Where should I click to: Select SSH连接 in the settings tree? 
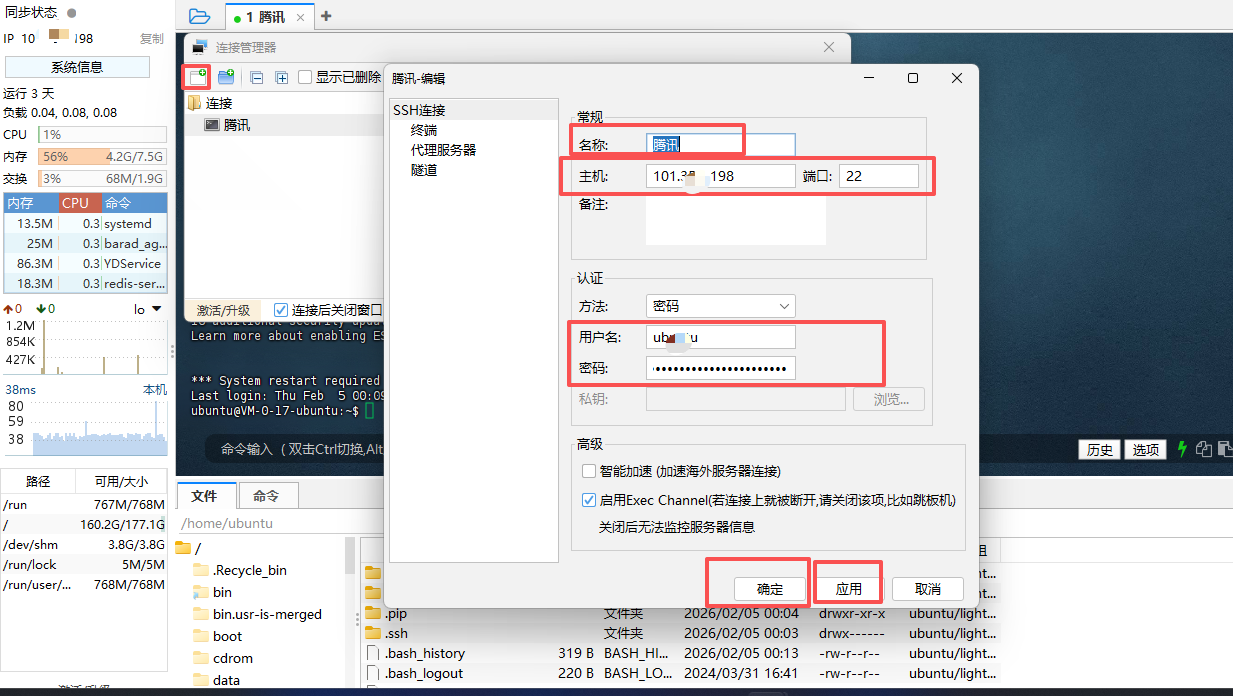pos(419,110)
